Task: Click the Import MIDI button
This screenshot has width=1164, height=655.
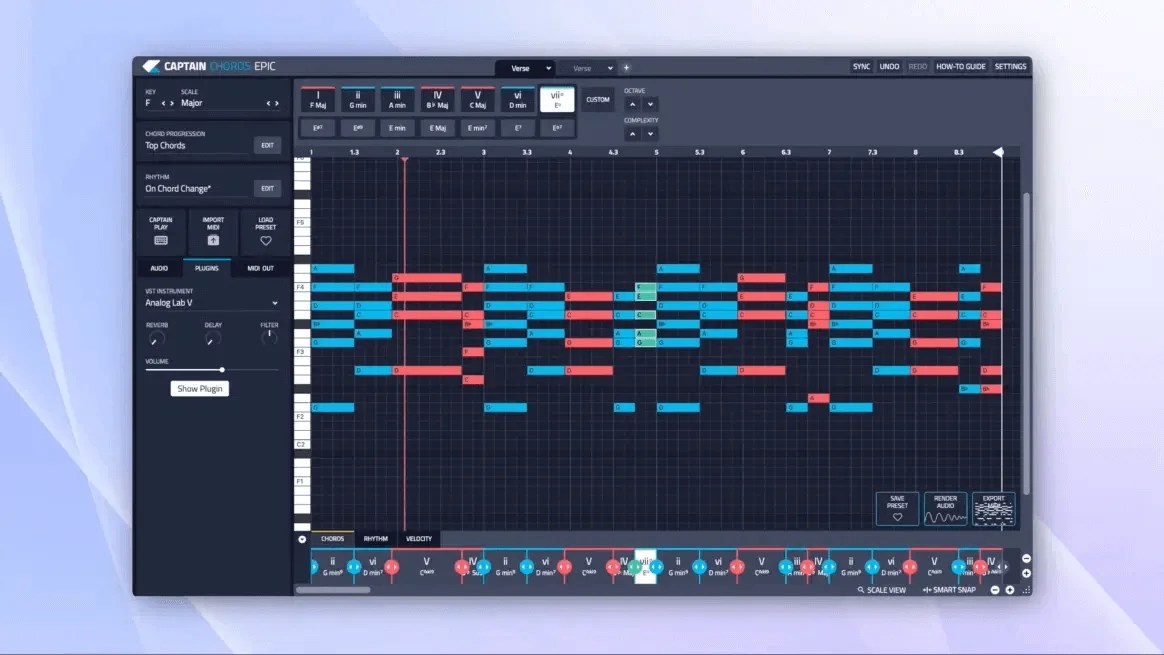Action: tap(213, 231)
